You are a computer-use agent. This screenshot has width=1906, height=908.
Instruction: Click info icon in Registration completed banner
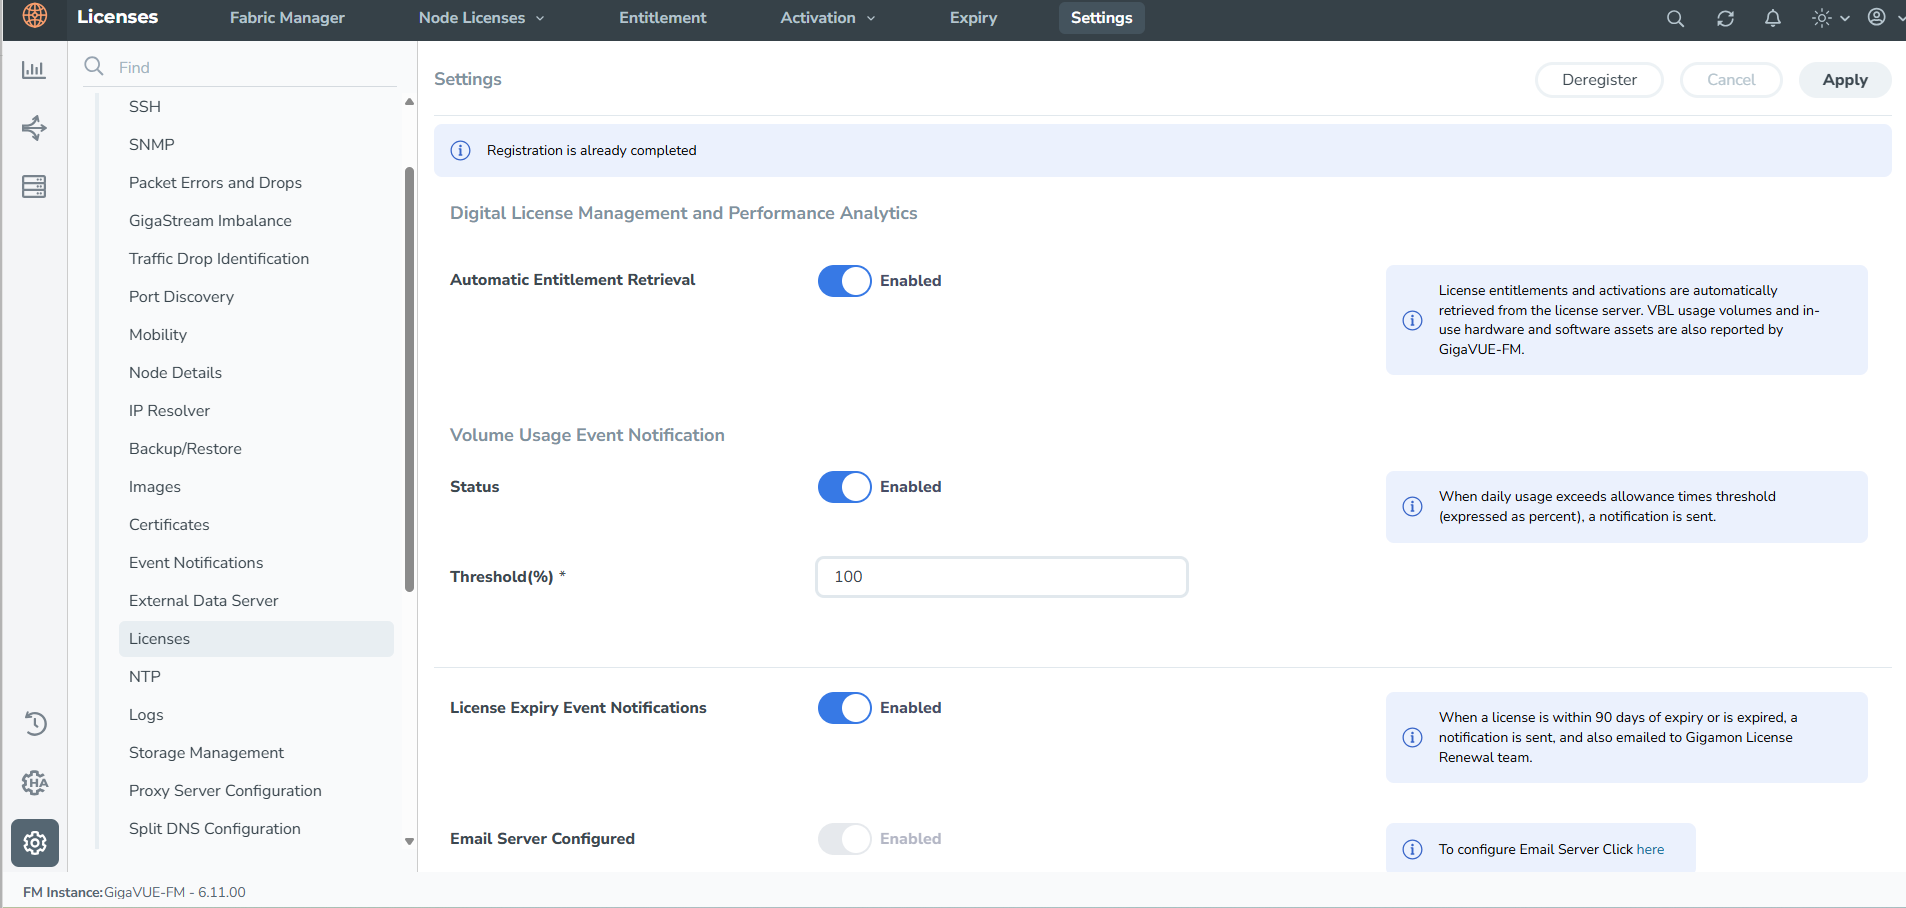[460, 150]
